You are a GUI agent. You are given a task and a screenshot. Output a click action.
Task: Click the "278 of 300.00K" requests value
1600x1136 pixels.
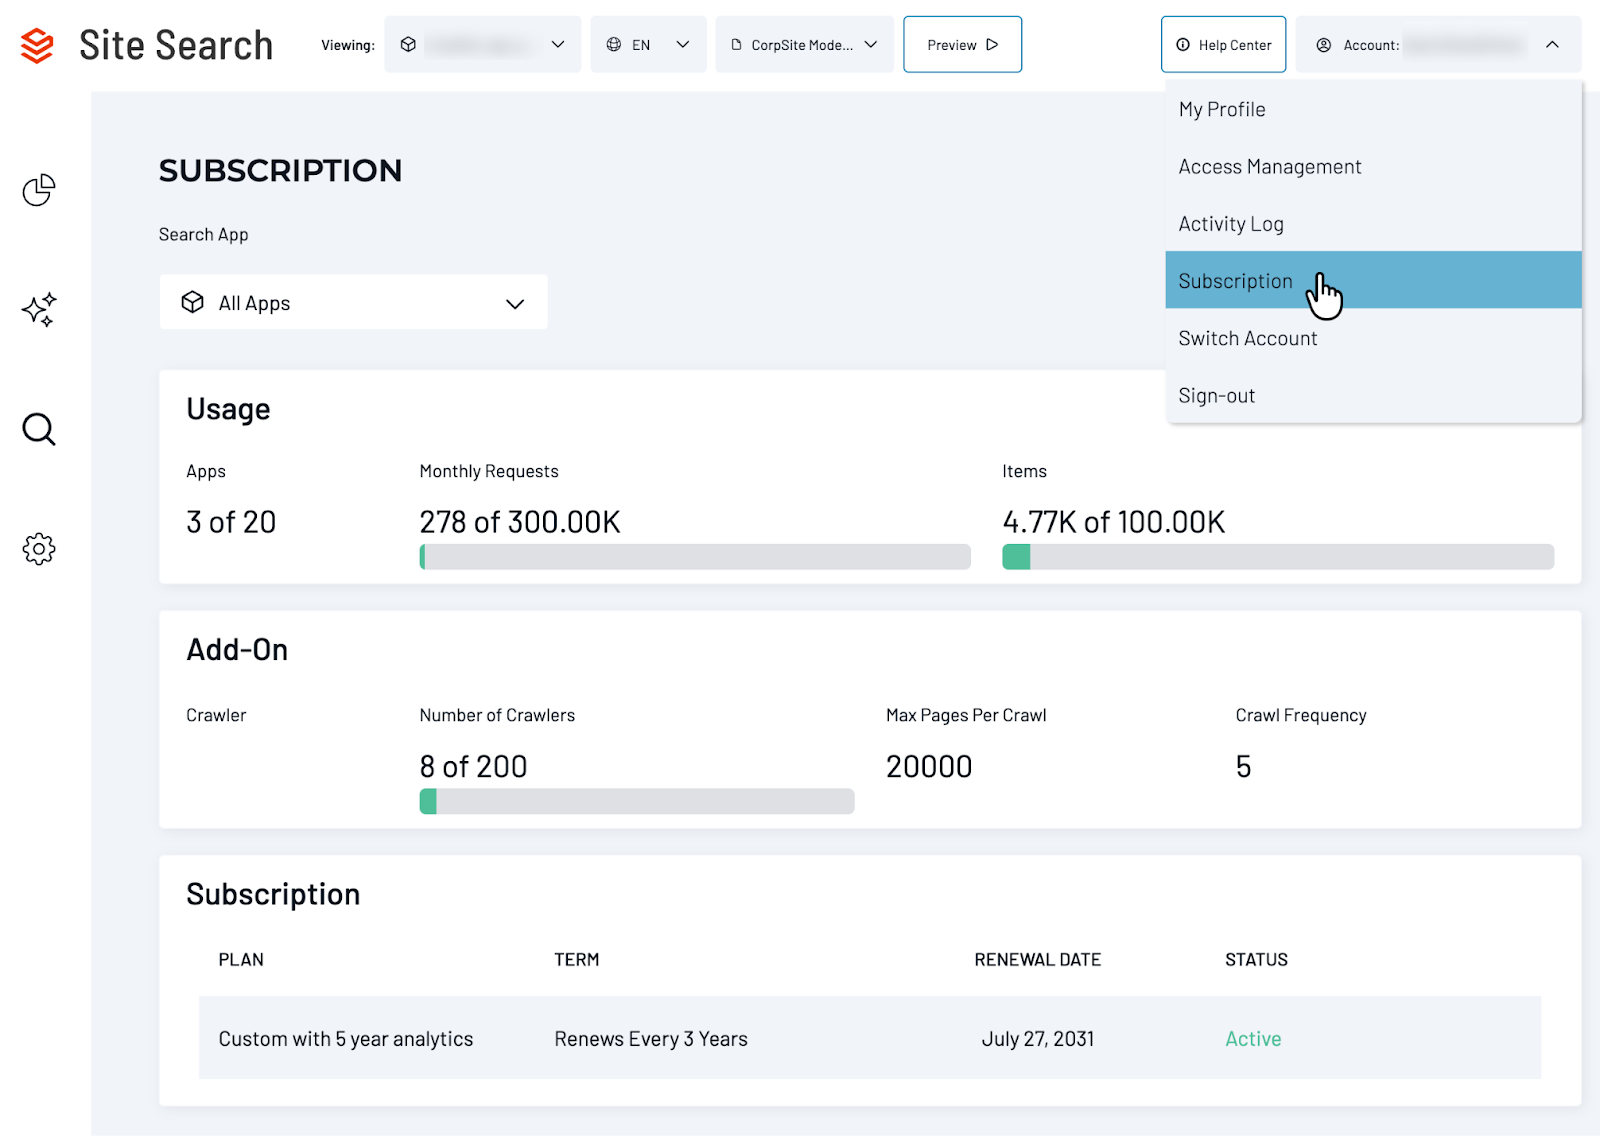click(520, 522)
